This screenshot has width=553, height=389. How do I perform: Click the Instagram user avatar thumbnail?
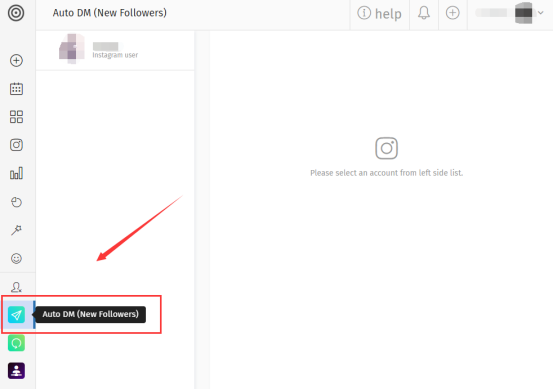[x=72, y=49]
